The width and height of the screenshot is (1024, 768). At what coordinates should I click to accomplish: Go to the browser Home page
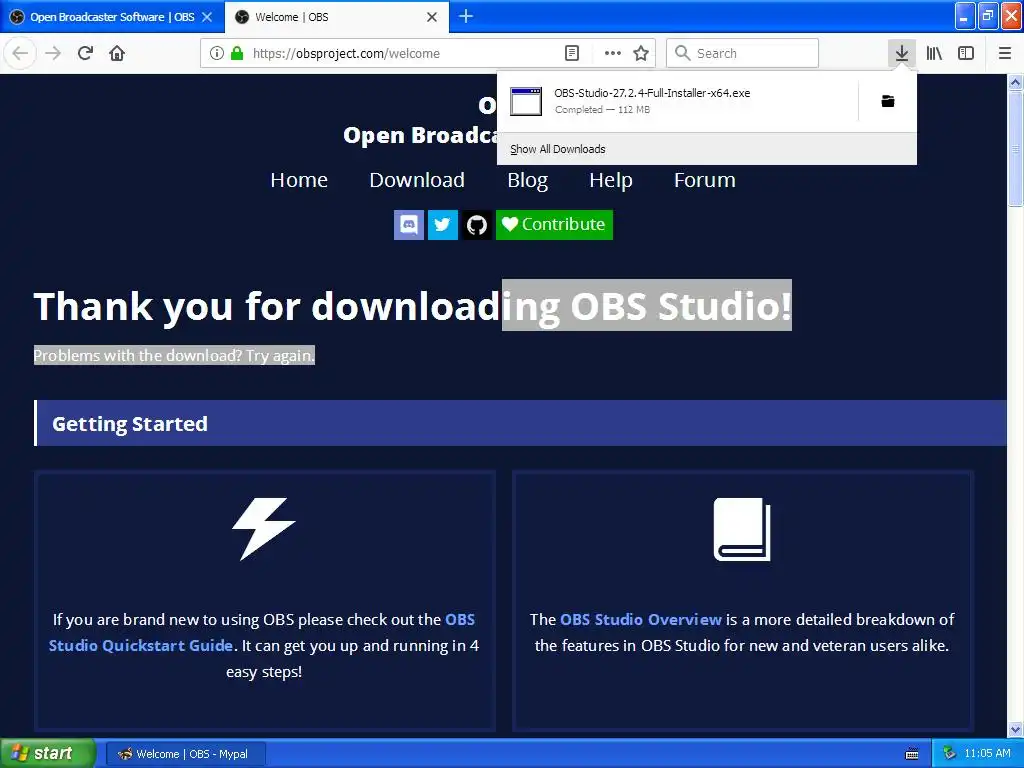[117, 54]
